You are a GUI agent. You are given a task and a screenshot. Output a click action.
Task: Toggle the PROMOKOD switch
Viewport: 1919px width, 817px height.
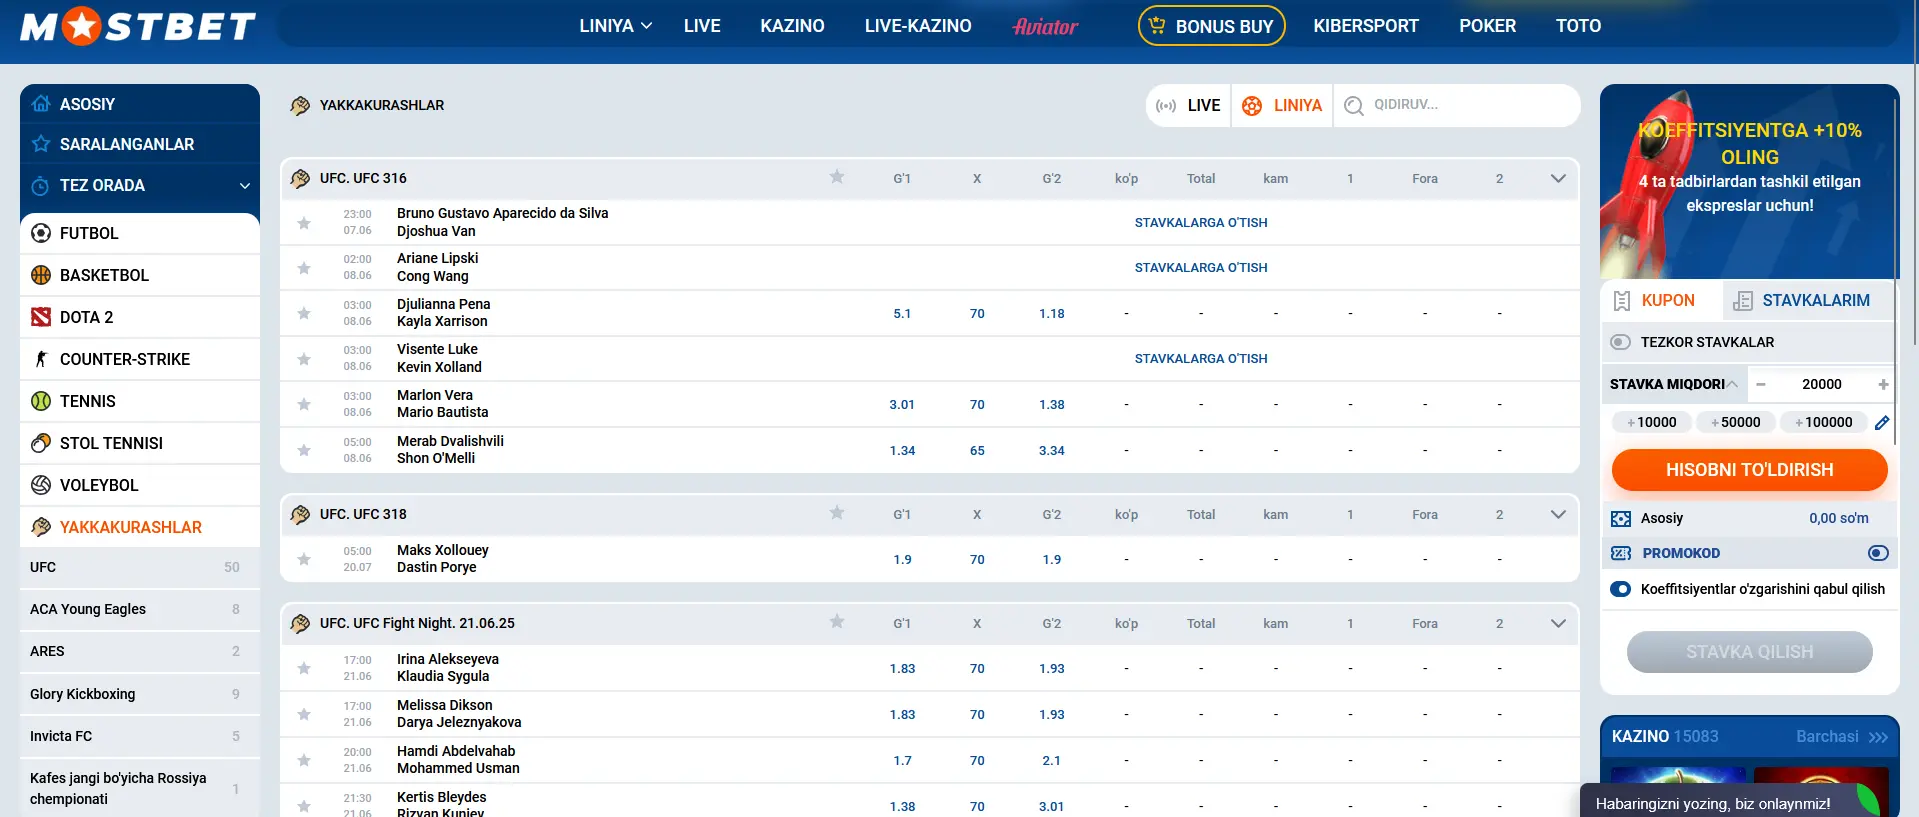coord(1878,553)
